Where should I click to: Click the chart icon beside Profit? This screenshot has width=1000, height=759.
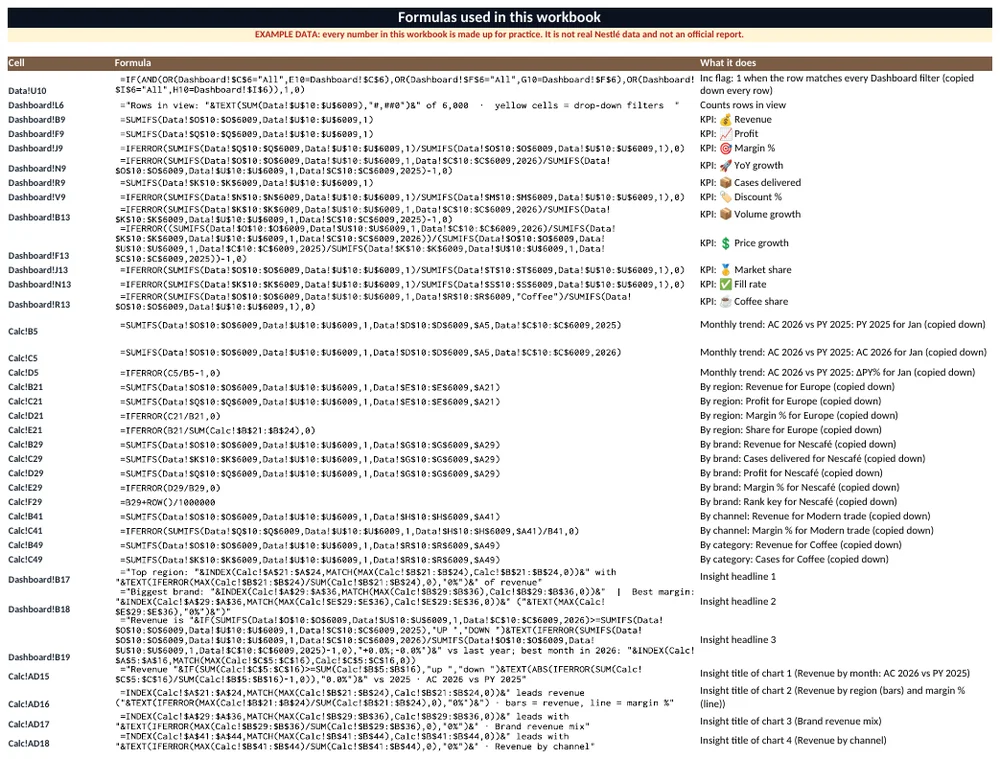tap(725, 134)
